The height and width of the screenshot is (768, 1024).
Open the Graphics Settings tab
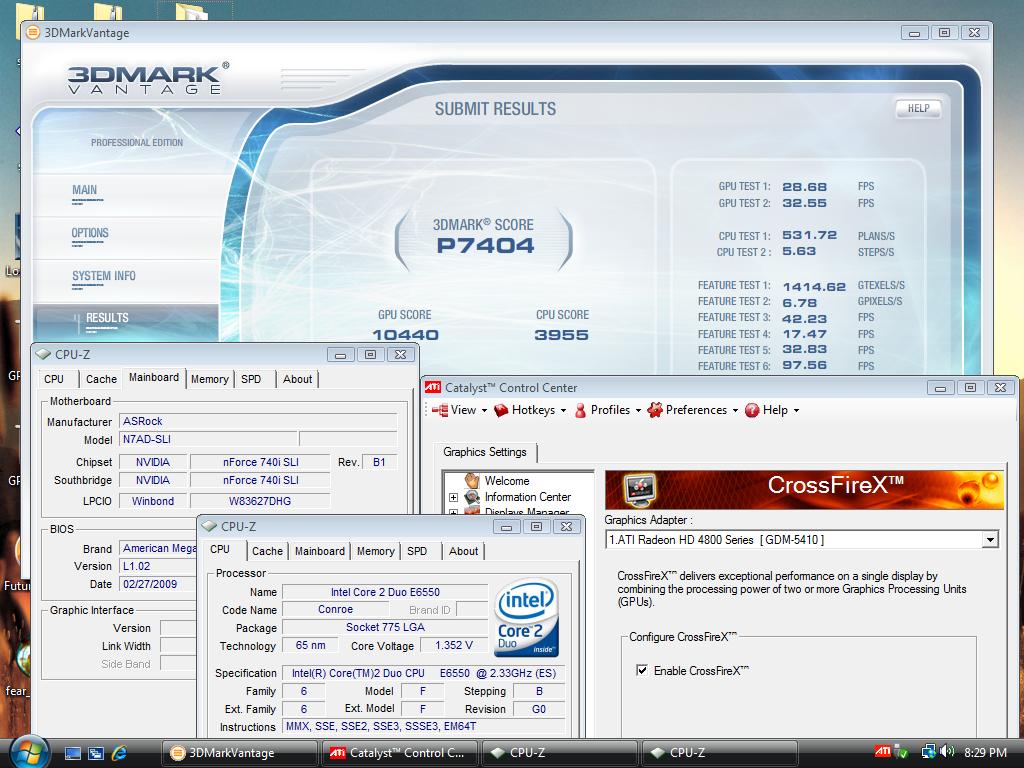pyautogui.click(x=485, y=452)
